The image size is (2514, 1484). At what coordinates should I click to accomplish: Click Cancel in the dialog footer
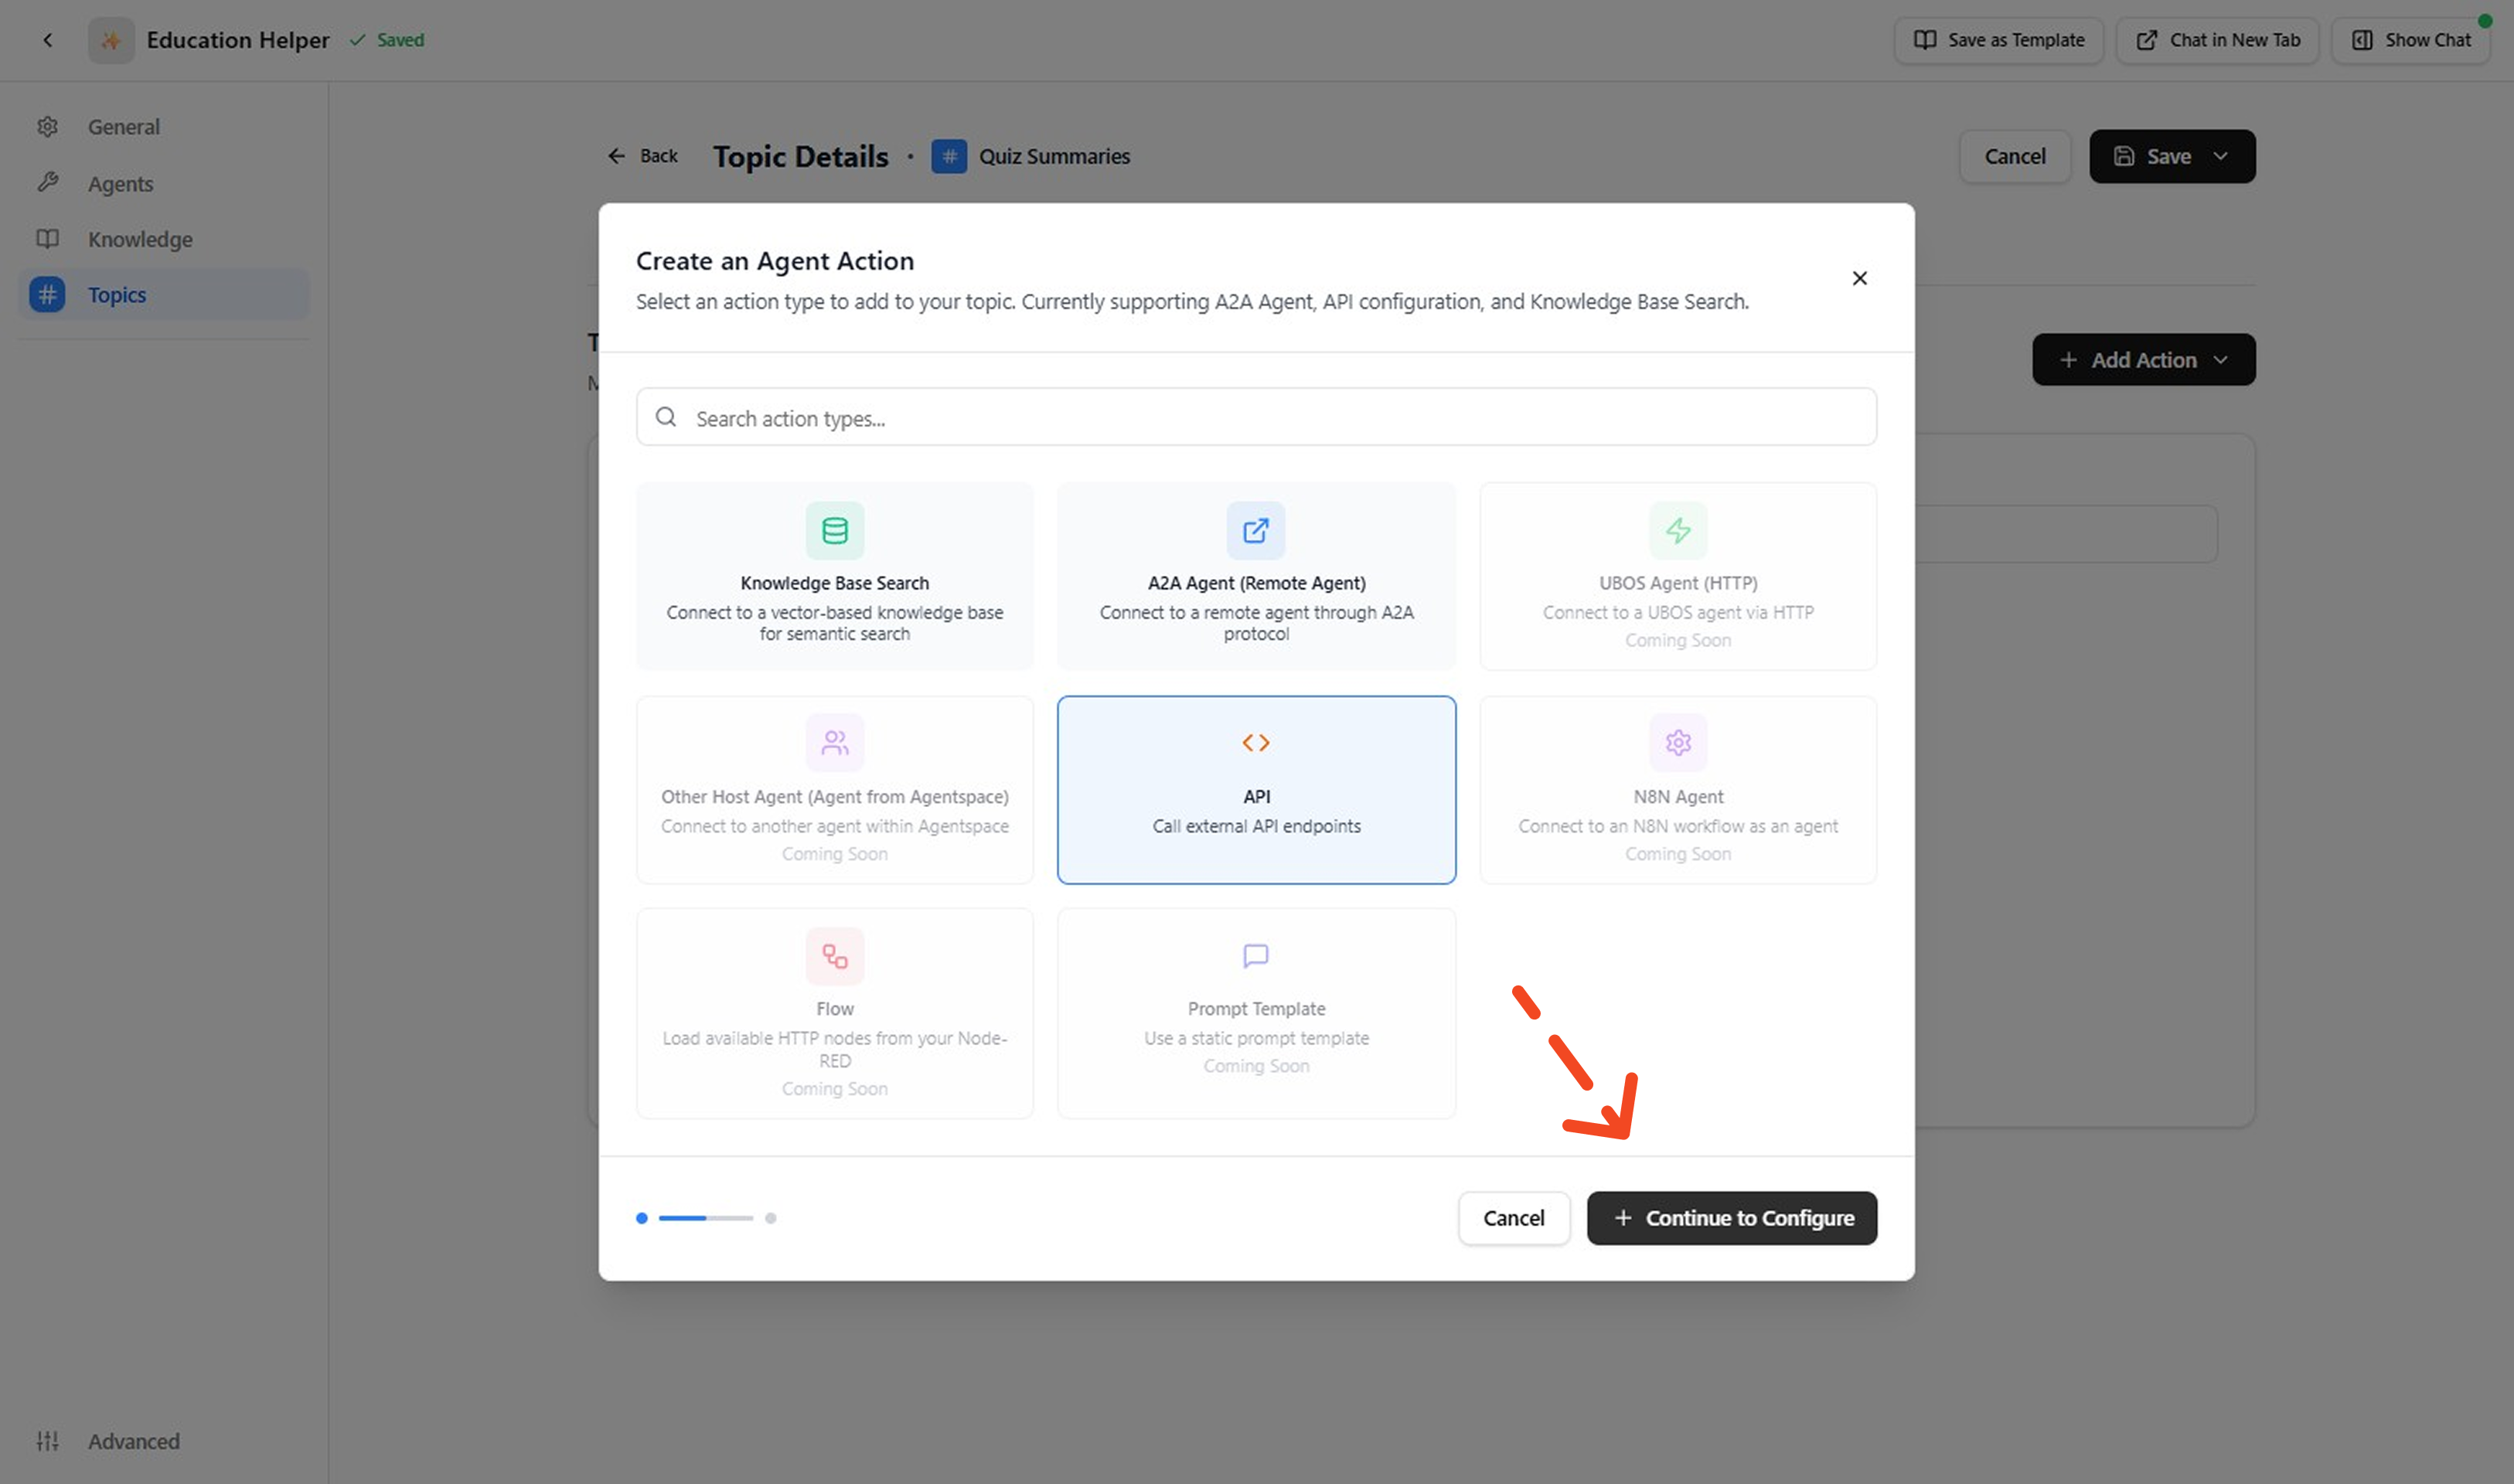[1512, 1217]
